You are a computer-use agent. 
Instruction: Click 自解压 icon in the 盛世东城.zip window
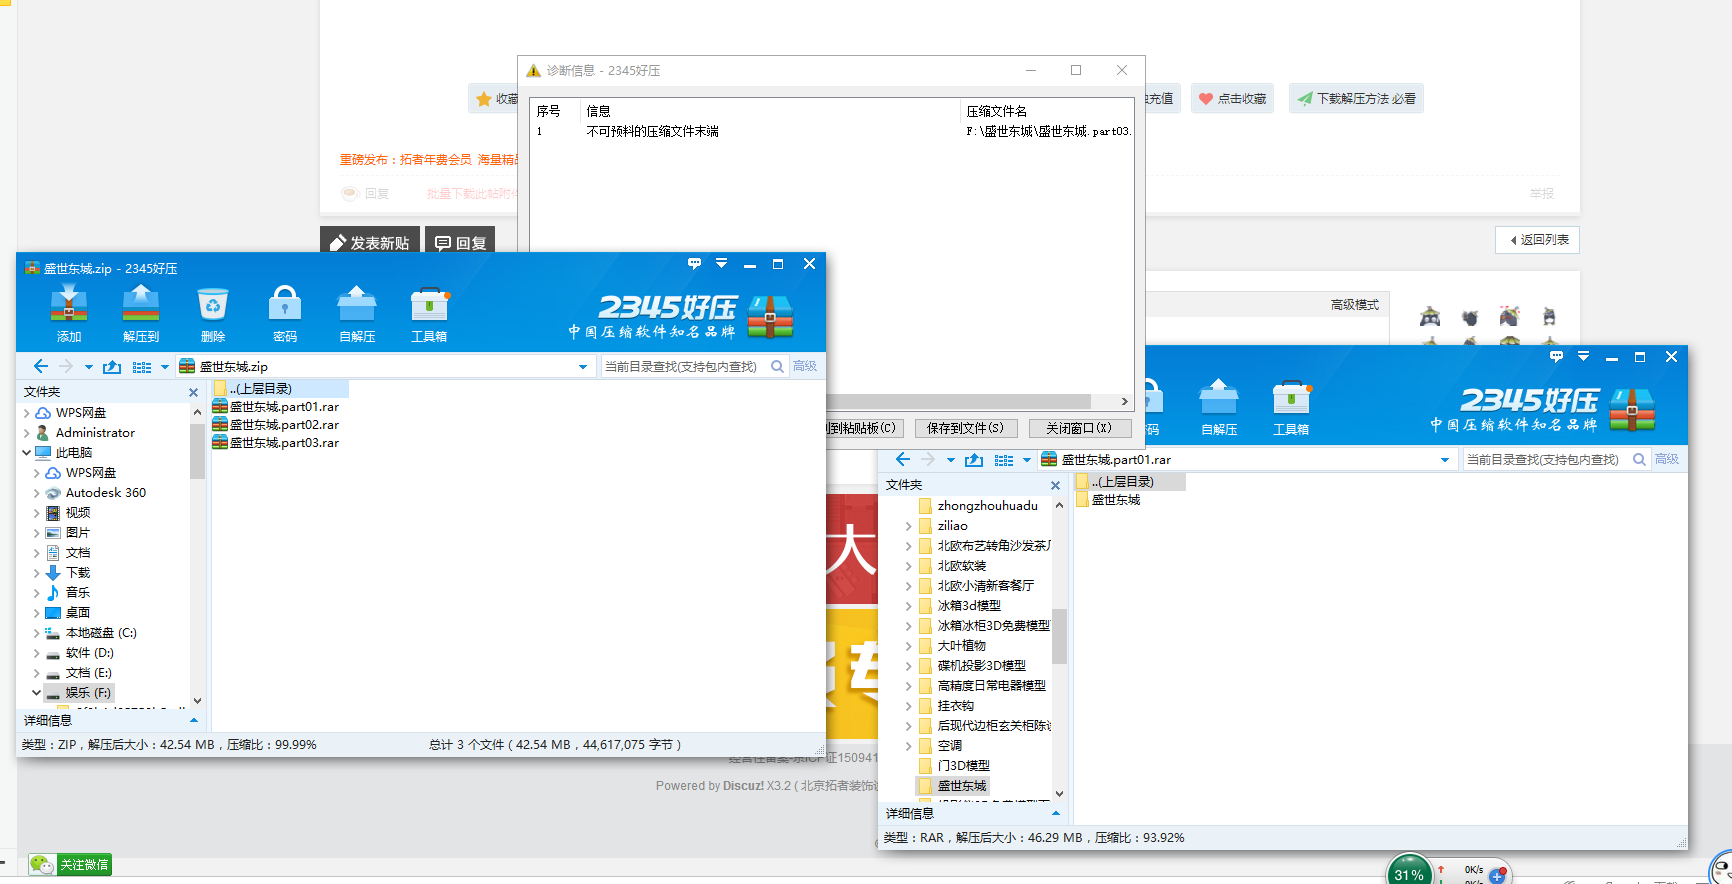tap(357, 305)
